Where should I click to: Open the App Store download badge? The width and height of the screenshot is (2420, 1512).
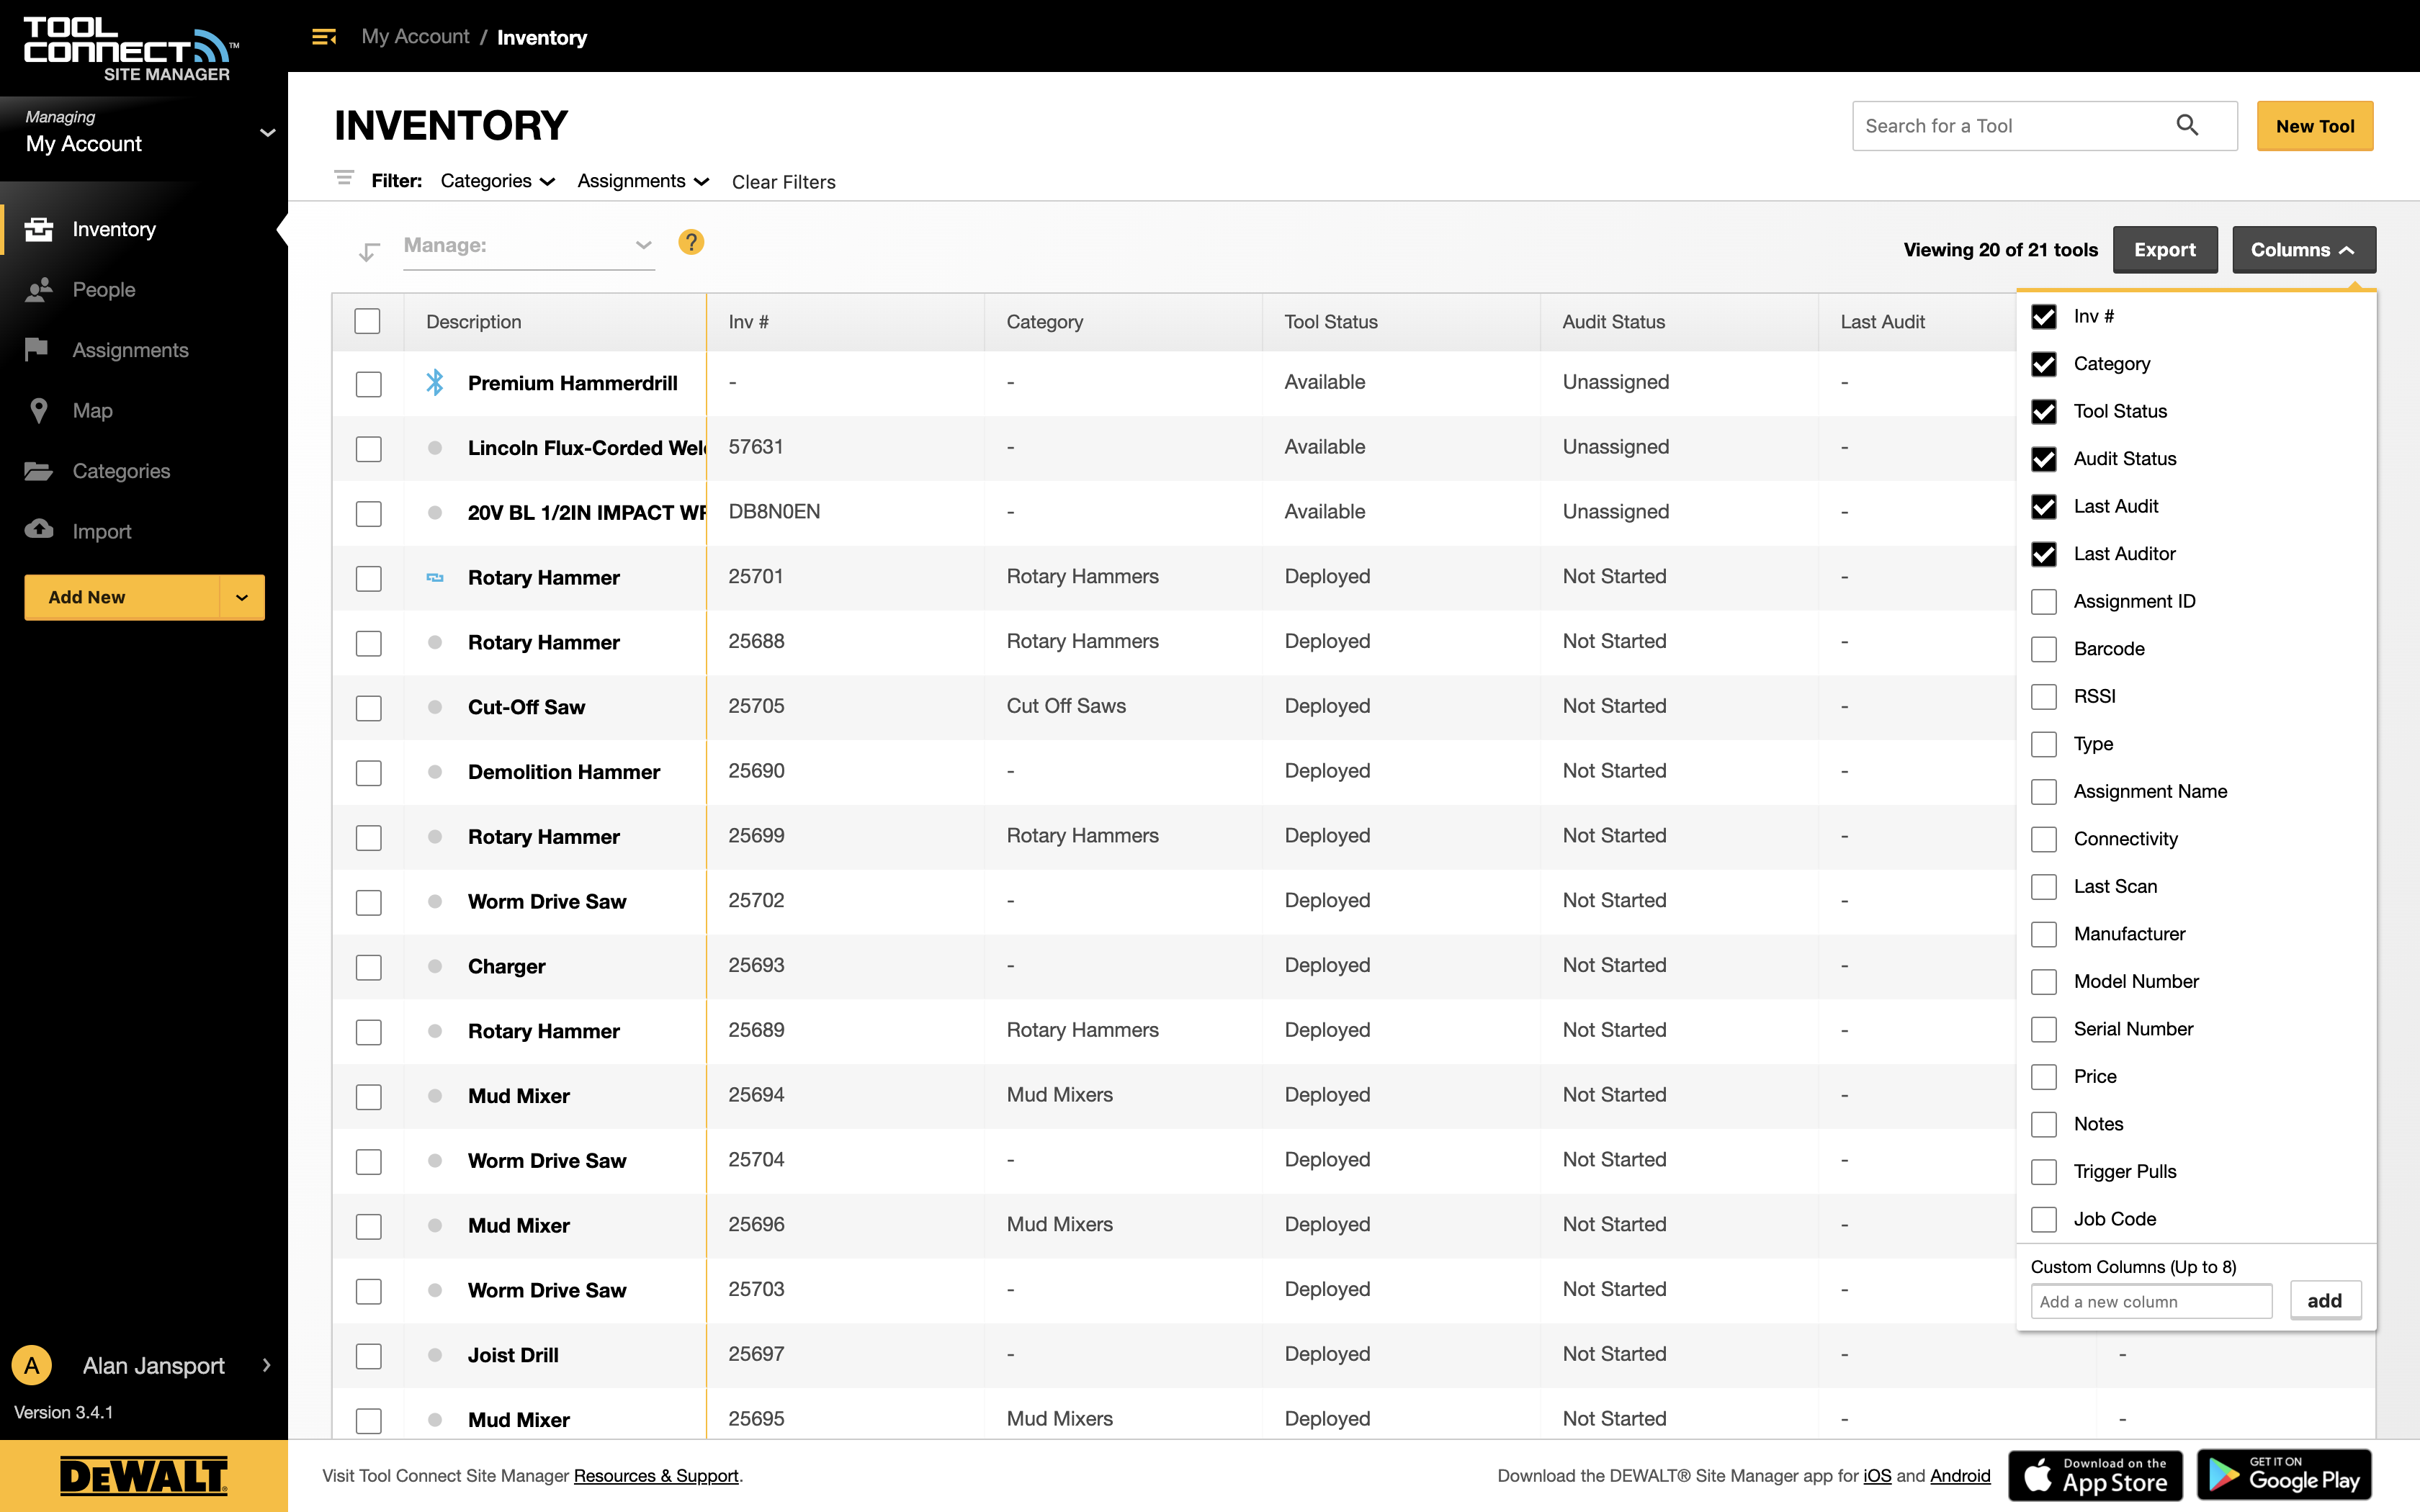click(2095, 1475)
